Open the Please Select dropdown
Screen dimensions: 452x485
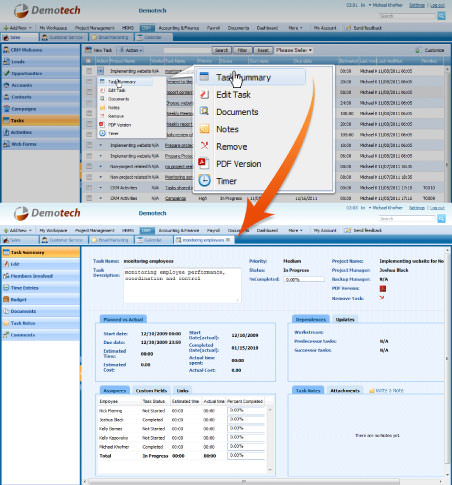tap(294, 50)
